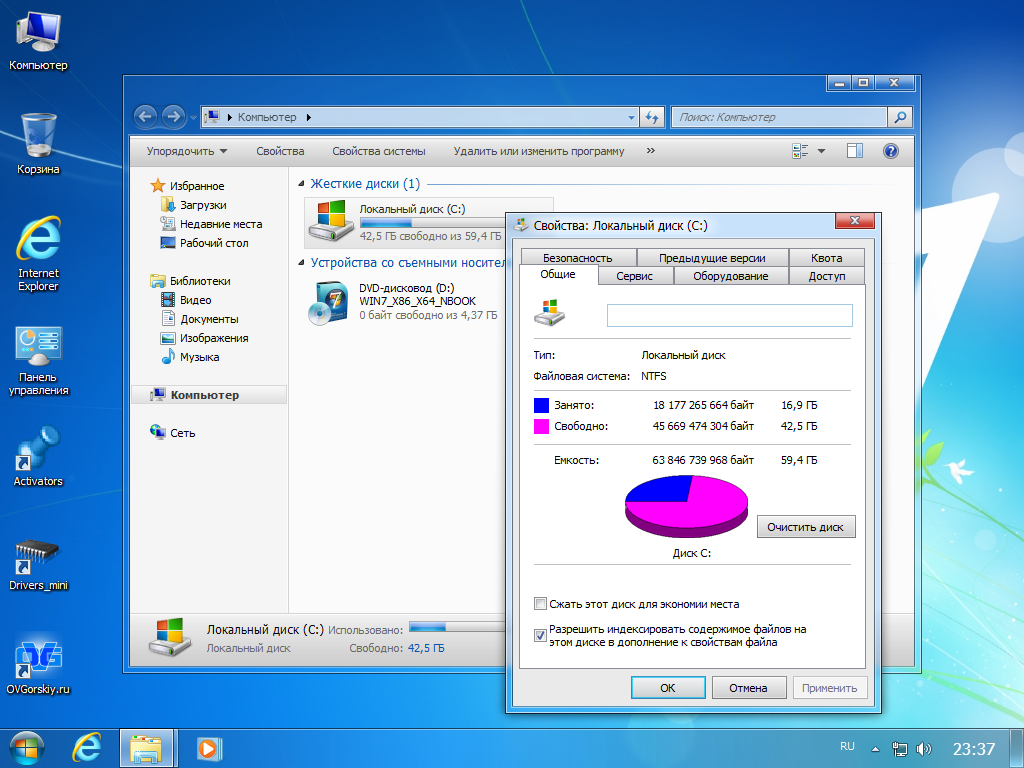1024x768 pixels.
Task: Open the Windows Start button
Action: (27, 748)
